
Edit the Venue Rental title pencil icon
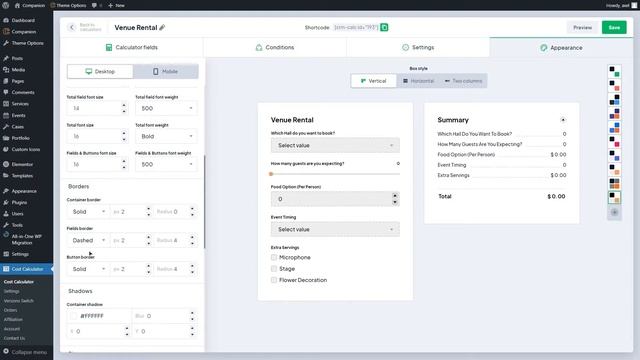click(x=162, y=27)
